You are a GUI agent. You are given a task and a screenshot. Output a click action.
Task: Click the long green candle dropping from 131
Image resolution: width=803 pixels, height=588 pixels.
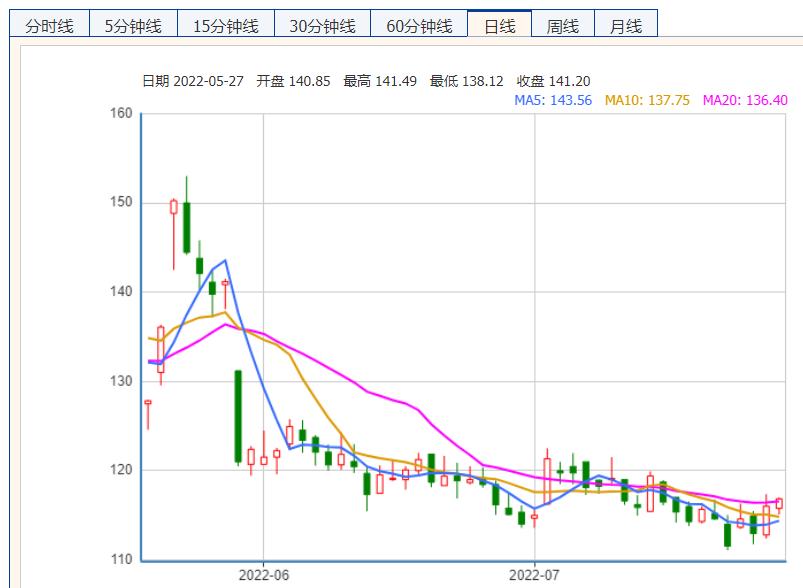tap(238, 416)
